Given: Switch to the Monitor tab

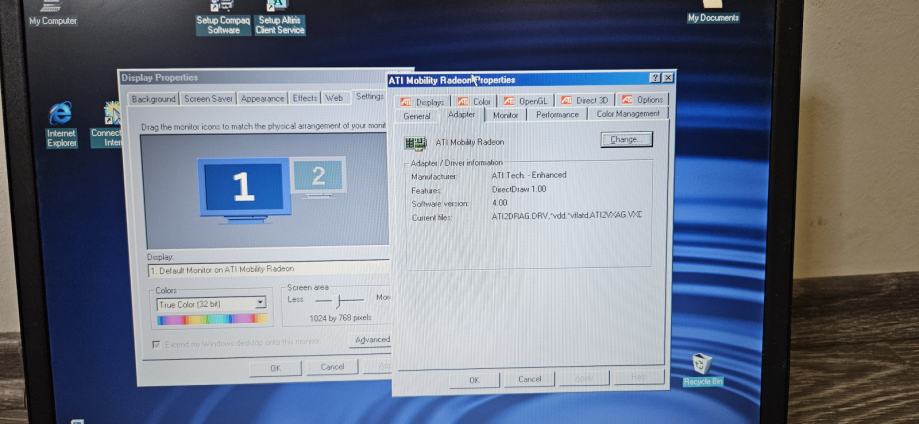Looking at the screenshot, I should click(505, 116).
